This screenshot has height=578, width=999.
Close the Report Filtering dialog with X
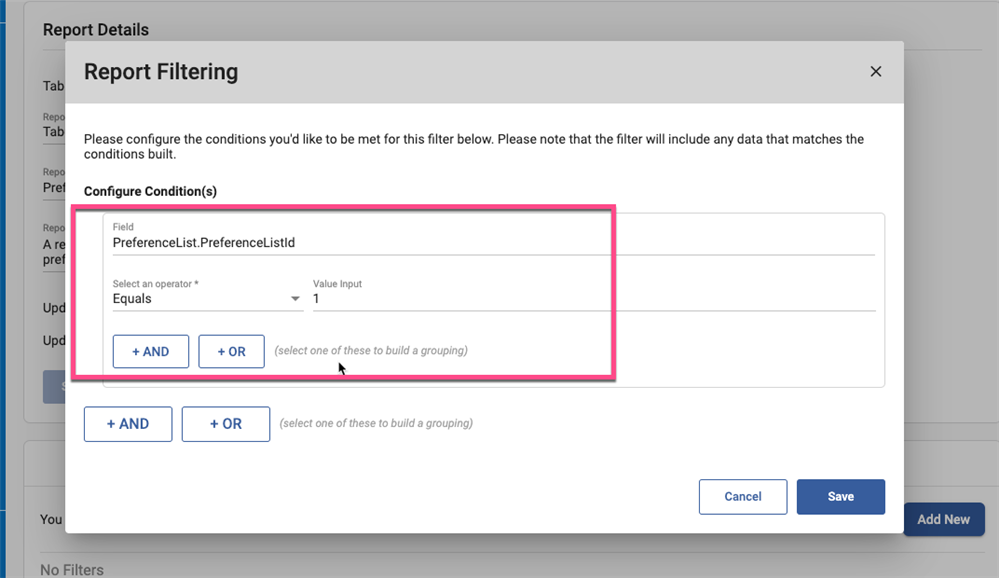click(x=875, y=72)
